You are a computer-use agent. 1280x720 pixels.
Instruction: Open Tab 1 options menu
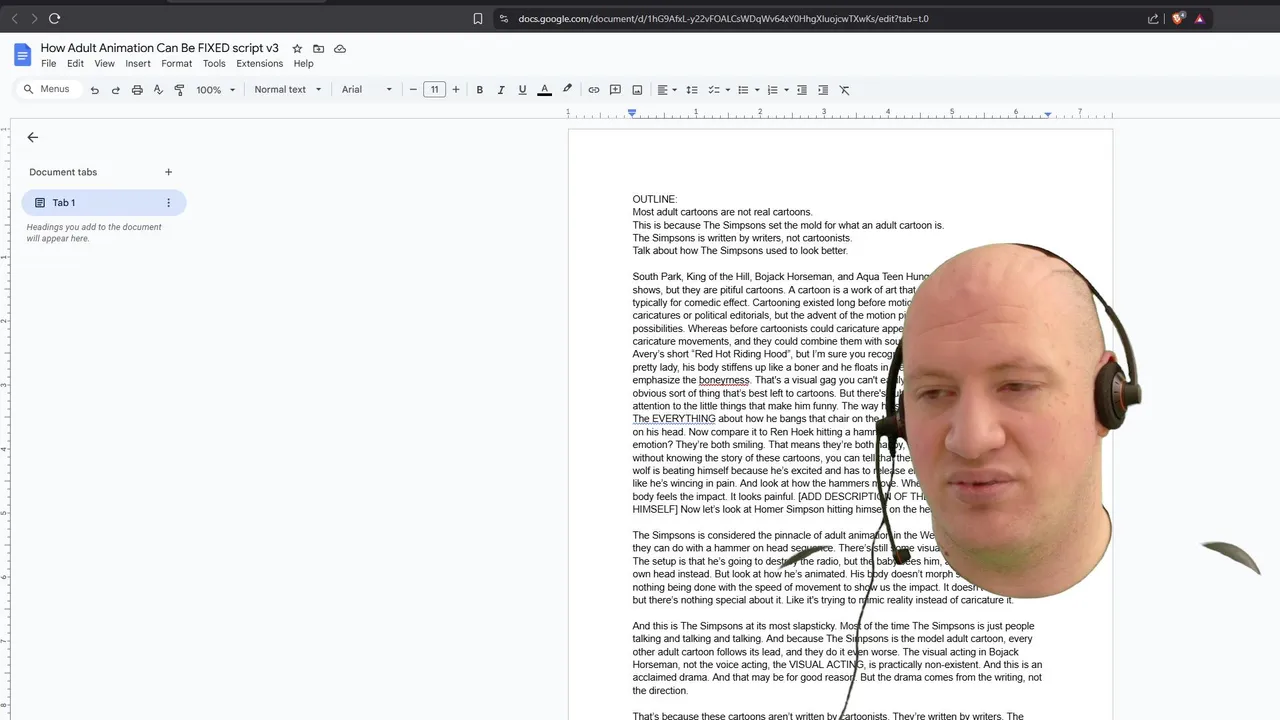[x=168, y=203]
